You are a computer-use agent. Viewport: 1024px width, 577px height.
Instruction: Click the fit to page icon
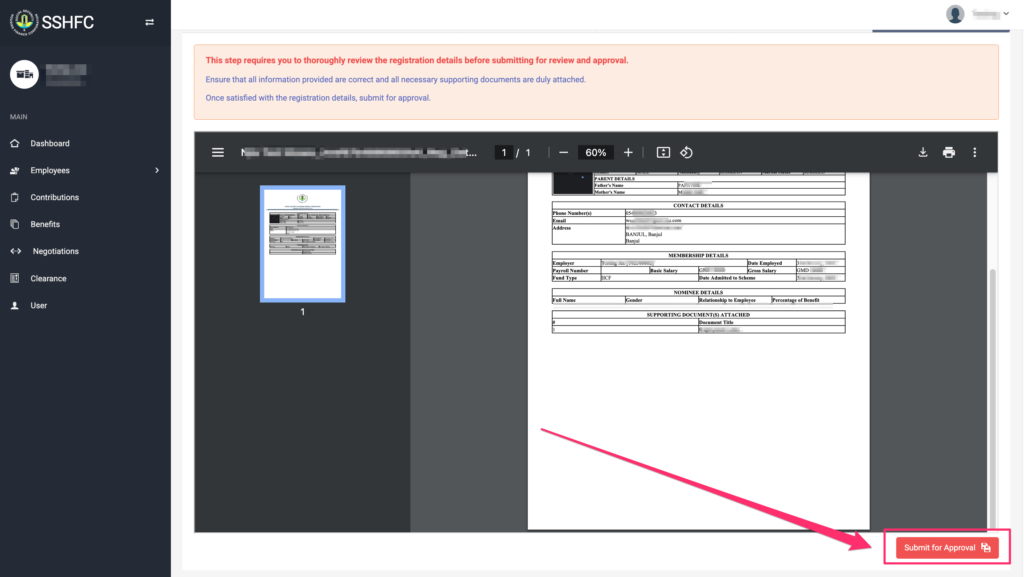pos(663,152)
